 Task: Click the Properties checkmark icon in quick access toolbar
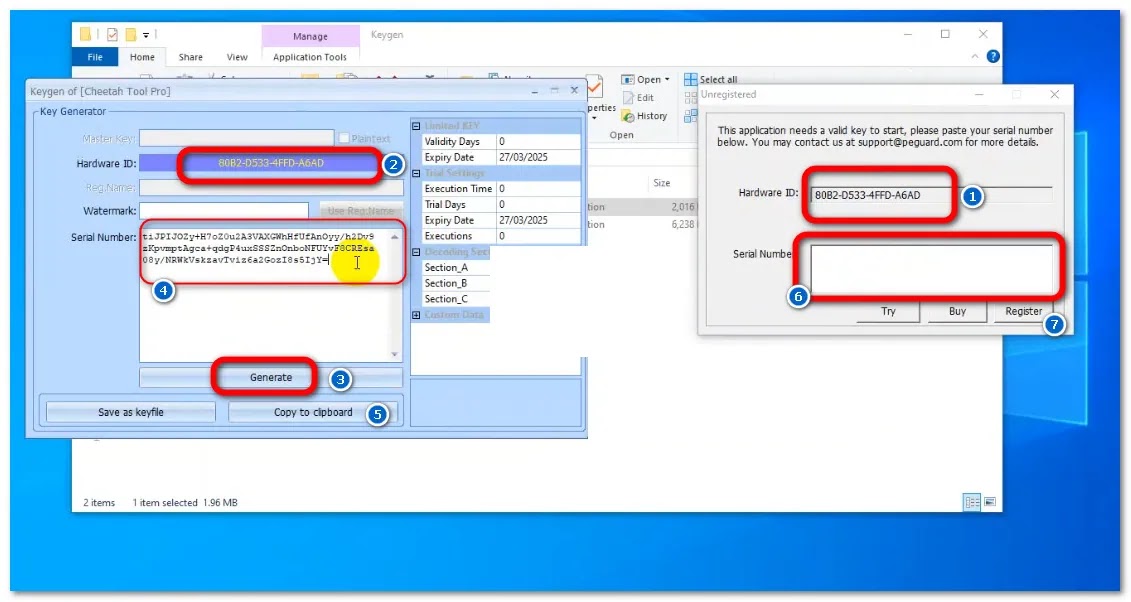(x=112, y=34)
